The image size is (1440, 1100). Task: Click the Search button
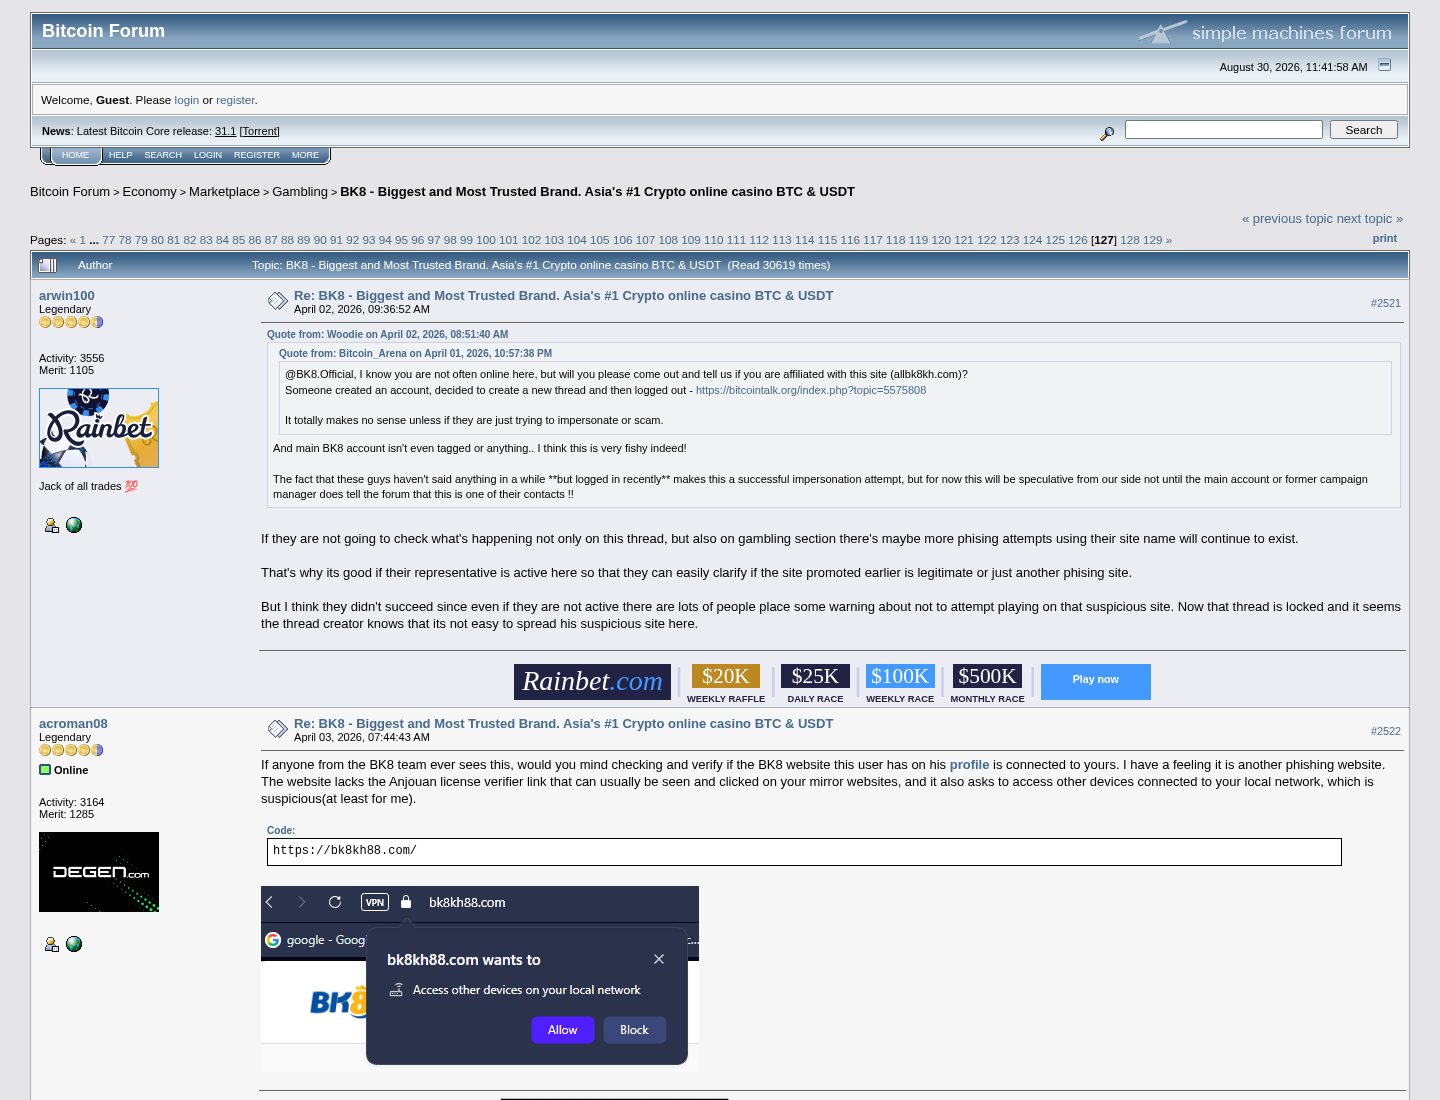tap(1364, 130)
